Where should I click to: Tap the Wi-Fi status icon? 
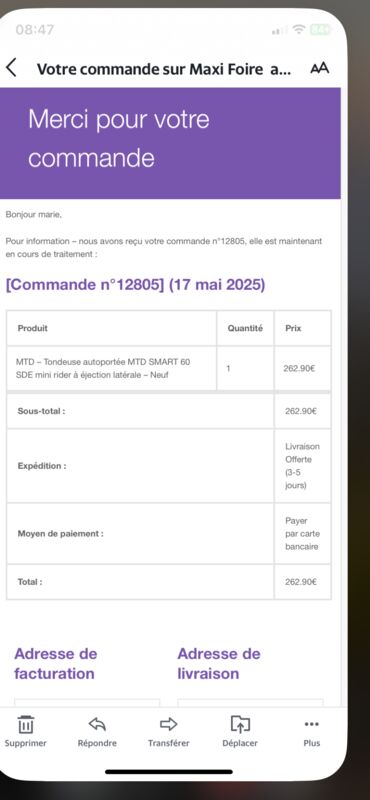[x=299, y=30]
